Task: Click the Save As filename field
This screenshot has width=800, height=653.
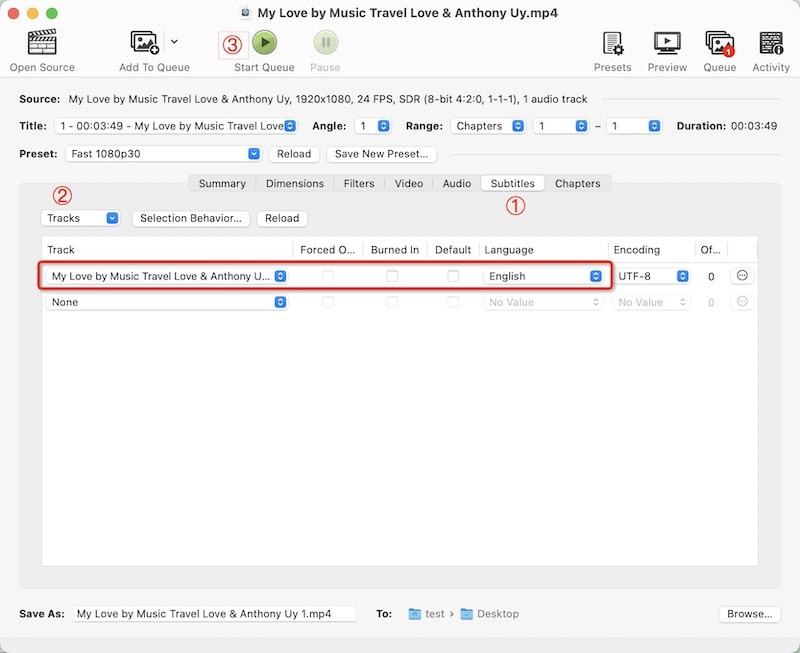Action: click(214, 614)
